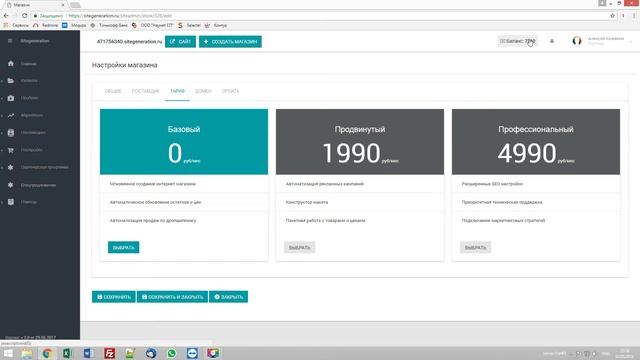Image resolution: width=640 pixels, height=360 pixels.
Task: Open Word from the taskbar
Action: point(89,353)
